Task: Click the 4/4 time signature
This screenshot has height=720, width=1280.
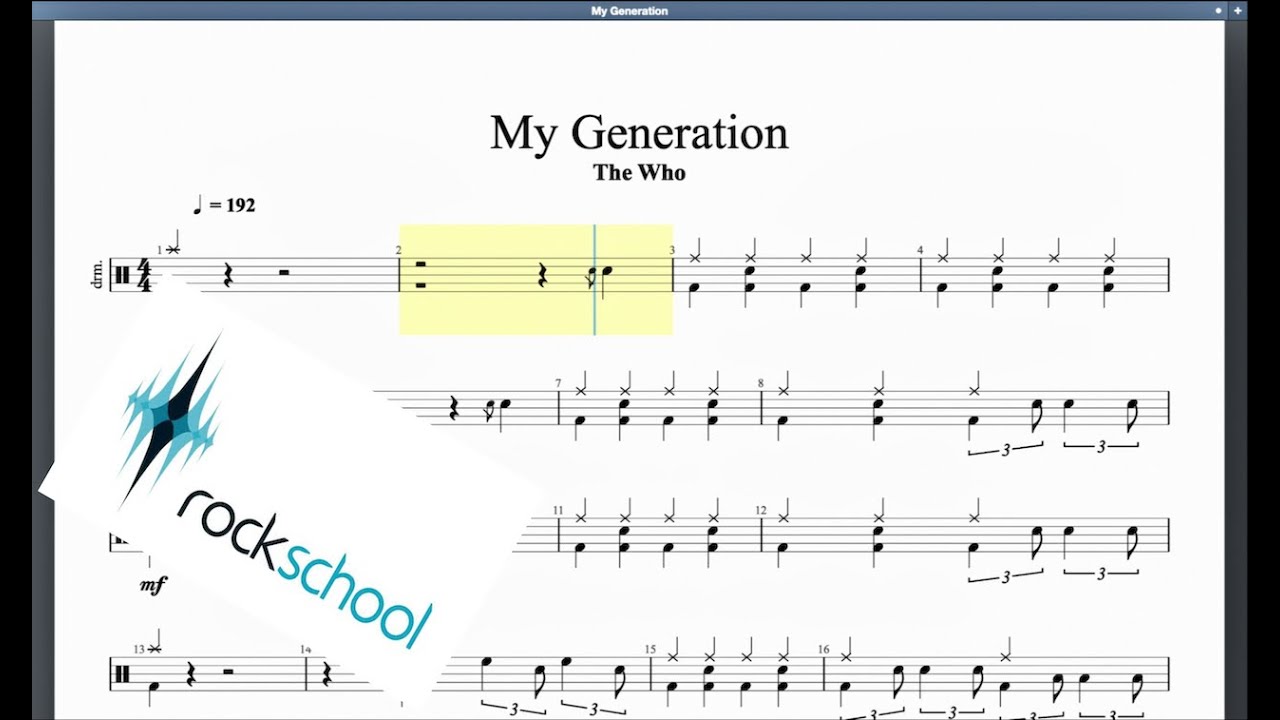Action: [x=144, y=275]
